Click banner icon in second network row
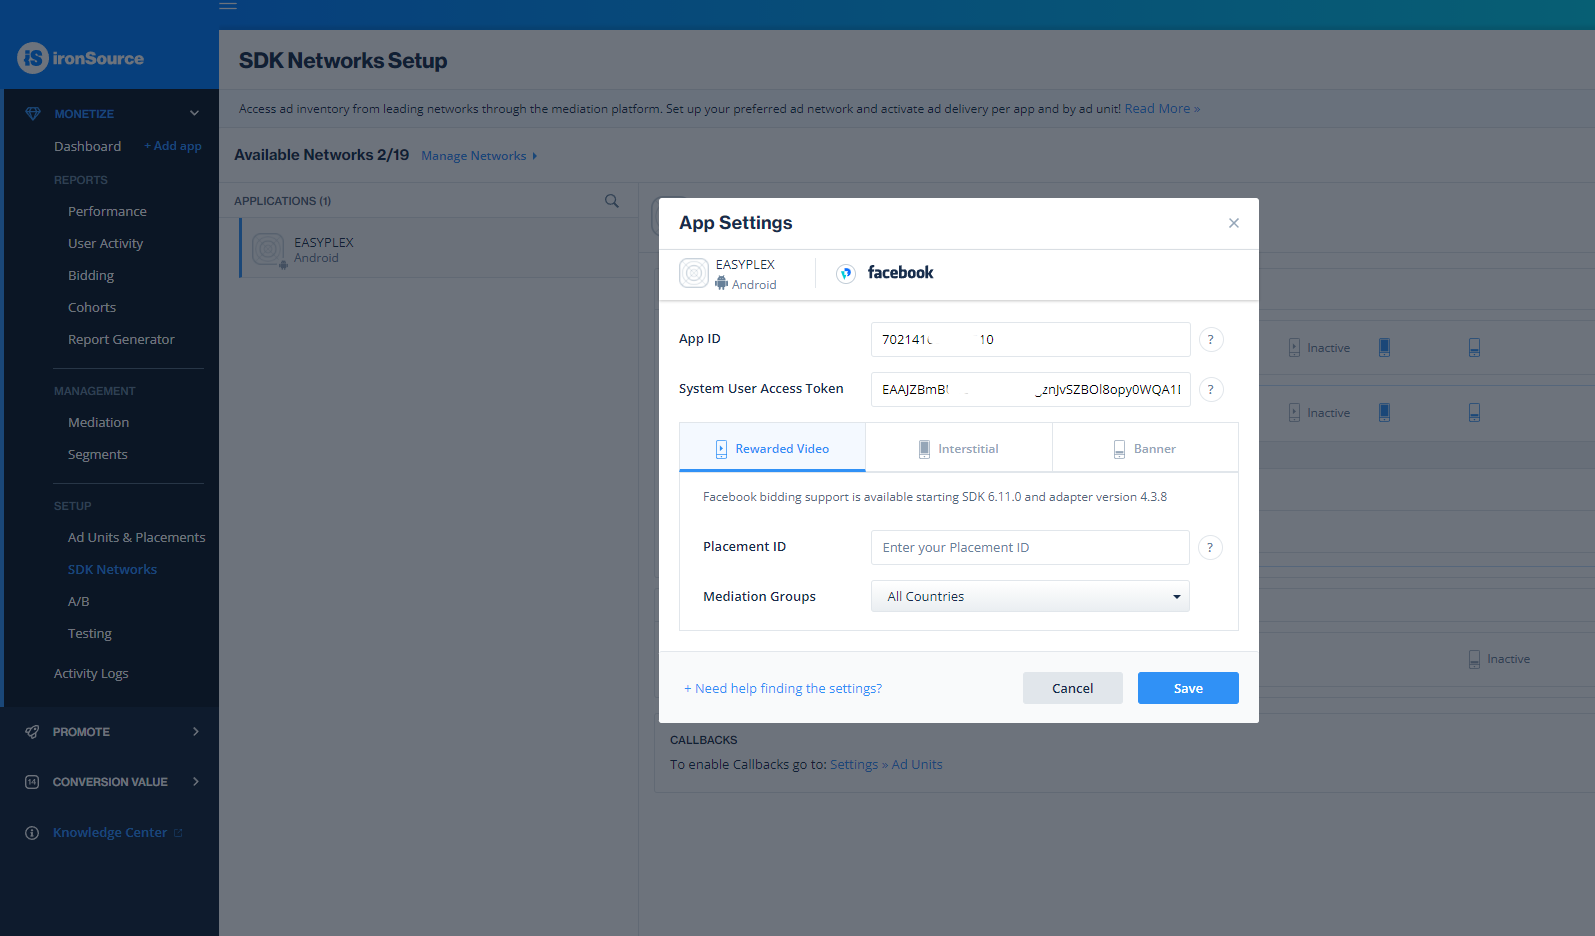1595x936 pixels. [x=1474, y=412]
